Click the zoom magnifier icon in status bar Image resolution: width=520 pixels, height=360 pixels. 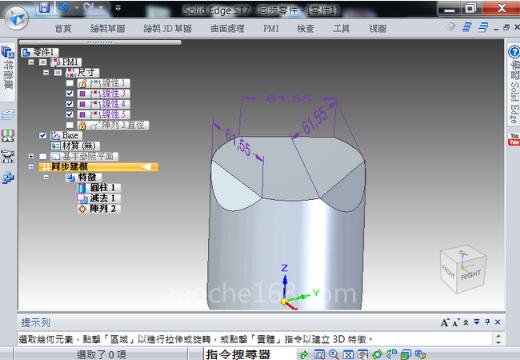pos(333,354)
